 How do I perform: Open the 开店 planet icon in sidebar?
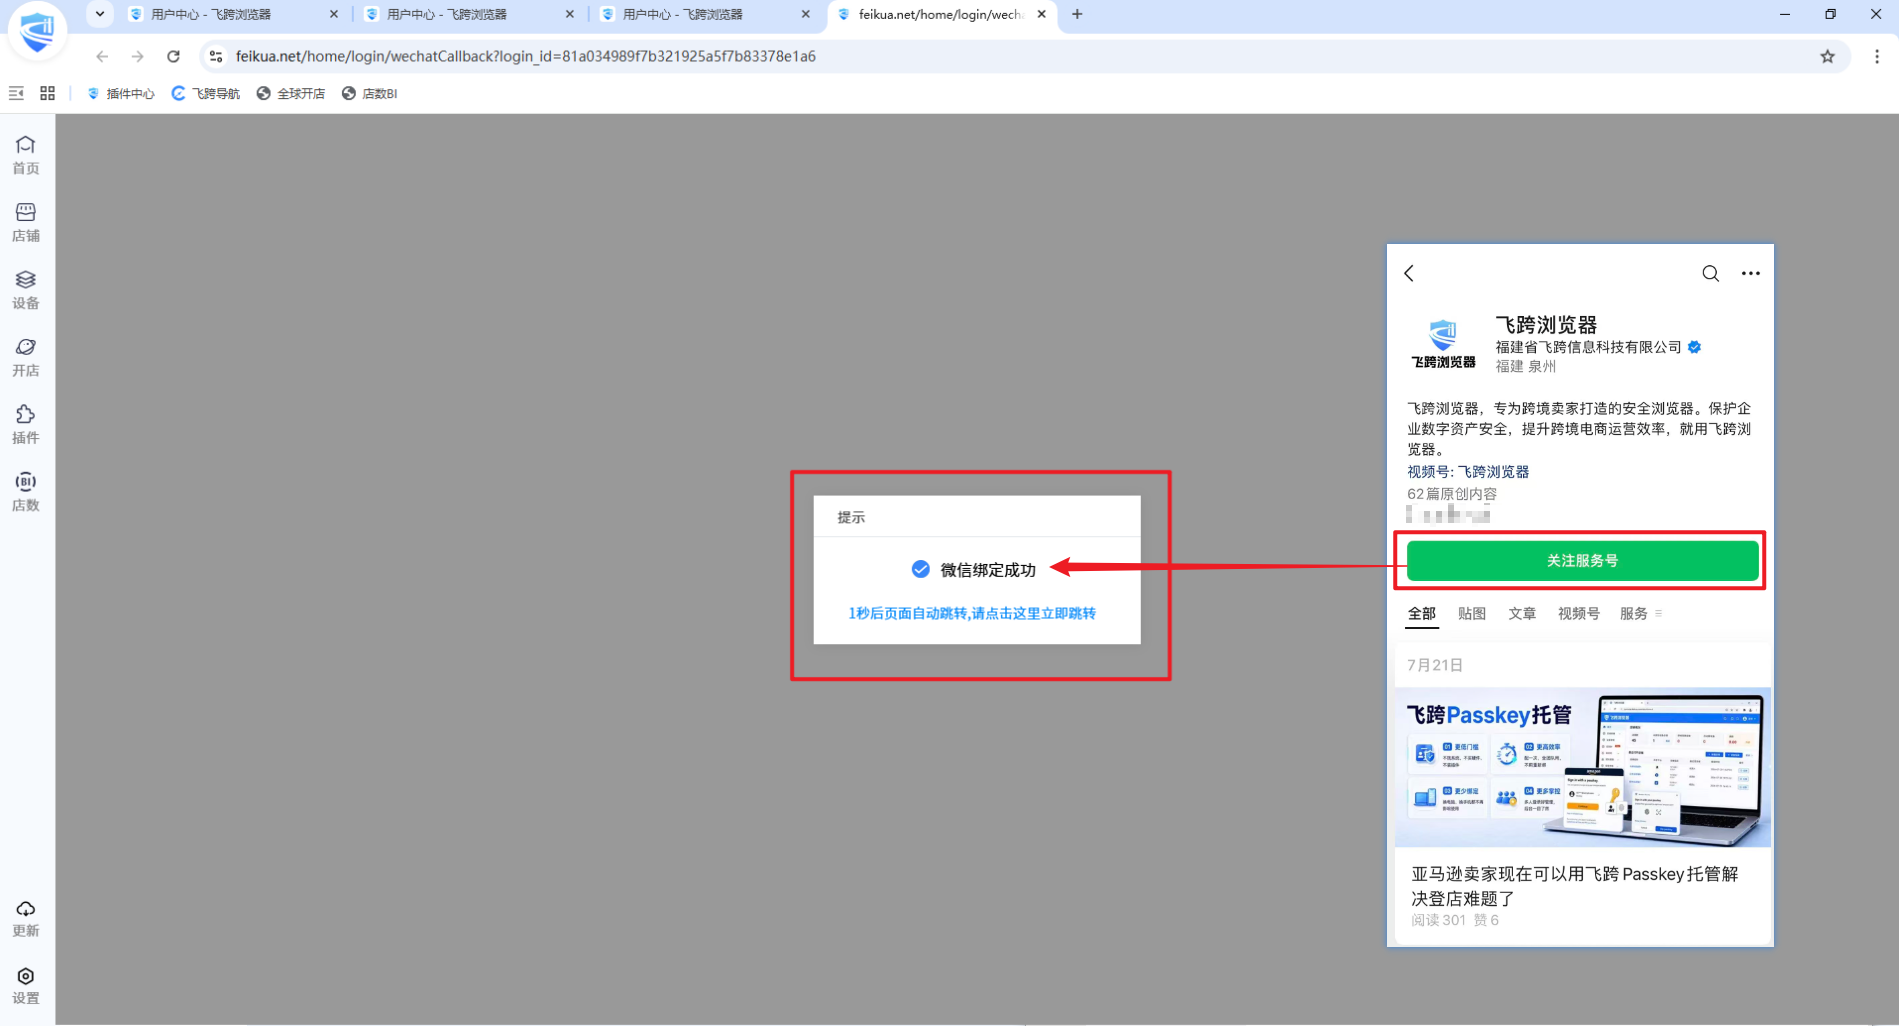[x=26, y=357]
